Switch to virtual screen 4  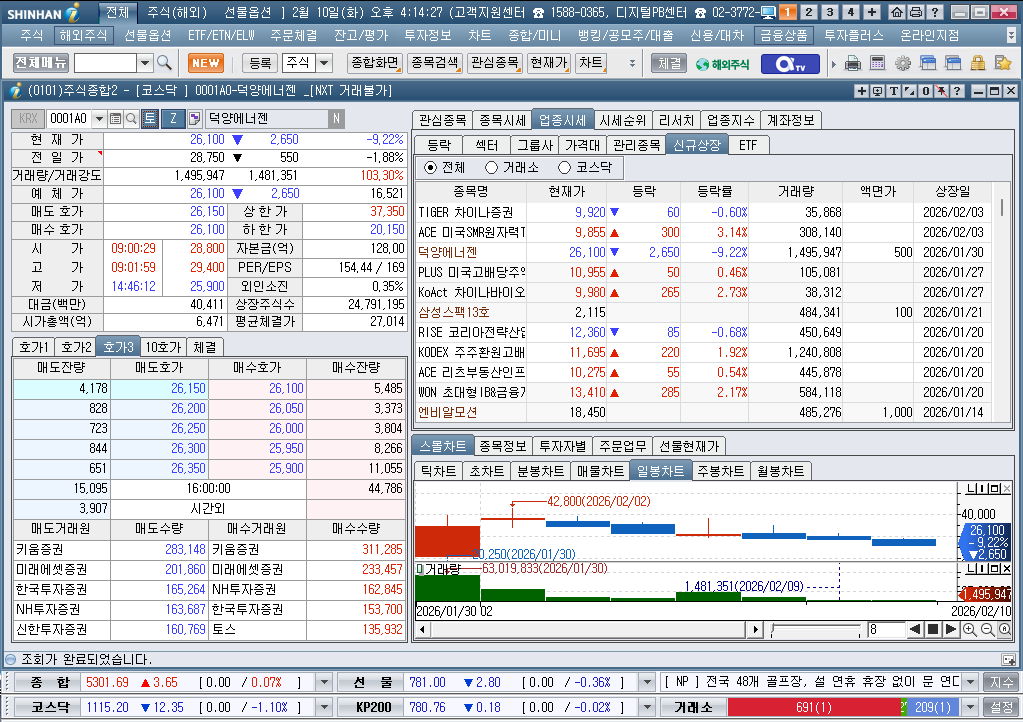(x=851, y=12)
